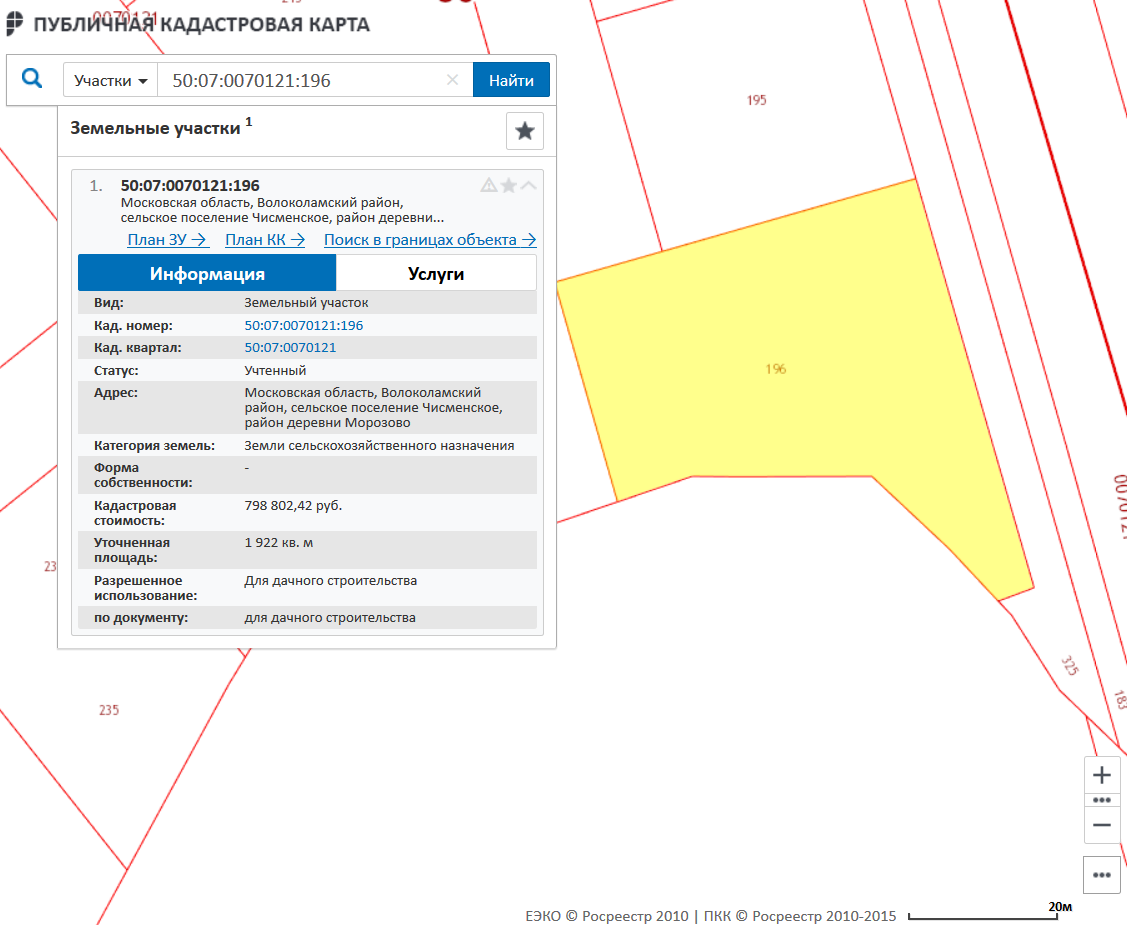Click the small star icon on result card
Screen dimensions: 1127x925
(x=509, y=185)
